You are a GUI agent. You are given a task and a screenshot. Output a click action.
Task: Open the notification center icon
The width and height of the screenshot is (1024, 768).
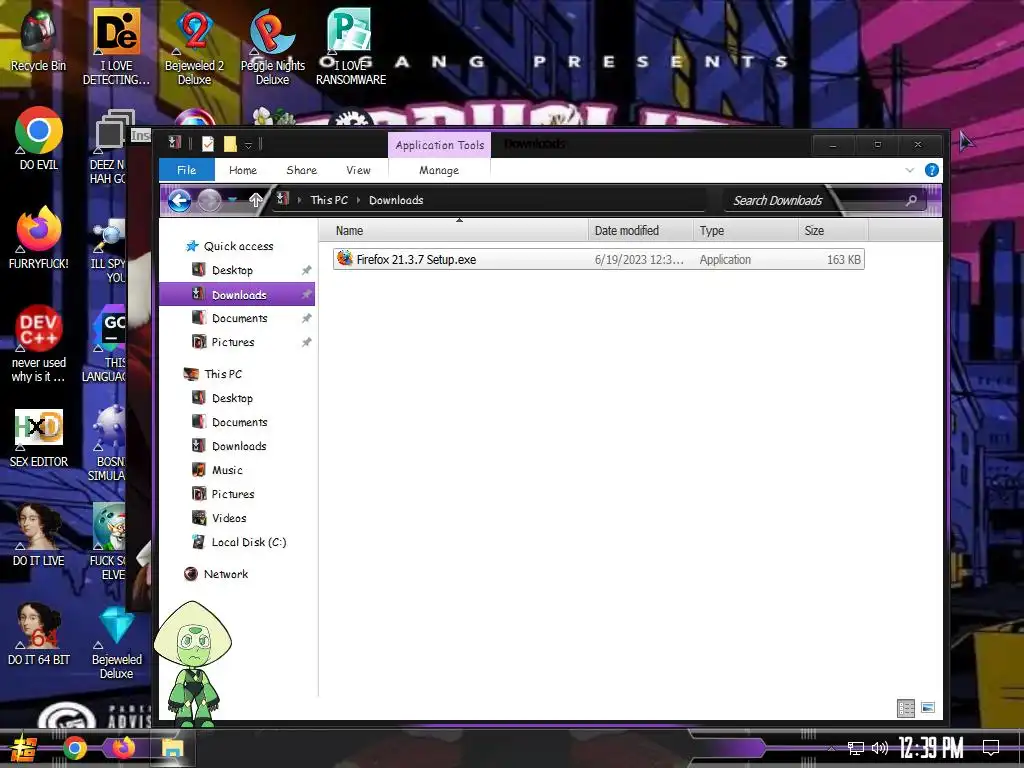(991, 748)
